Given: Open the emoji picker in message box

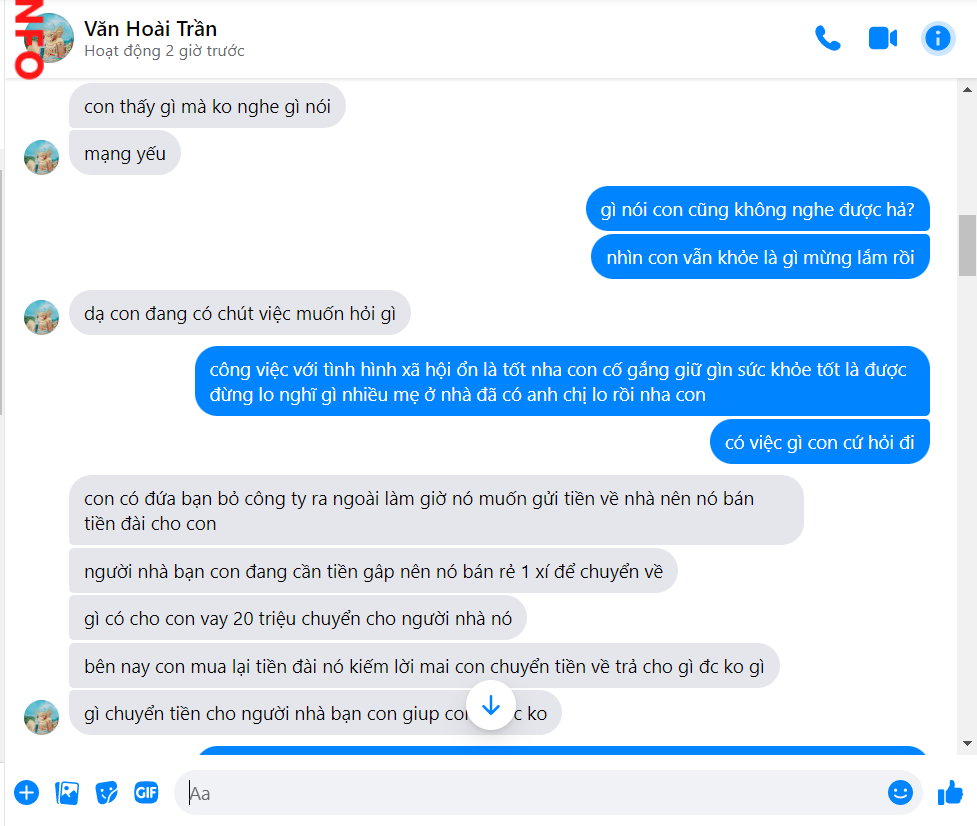Looking at the screenshot, I should click(x=900, y=792).
